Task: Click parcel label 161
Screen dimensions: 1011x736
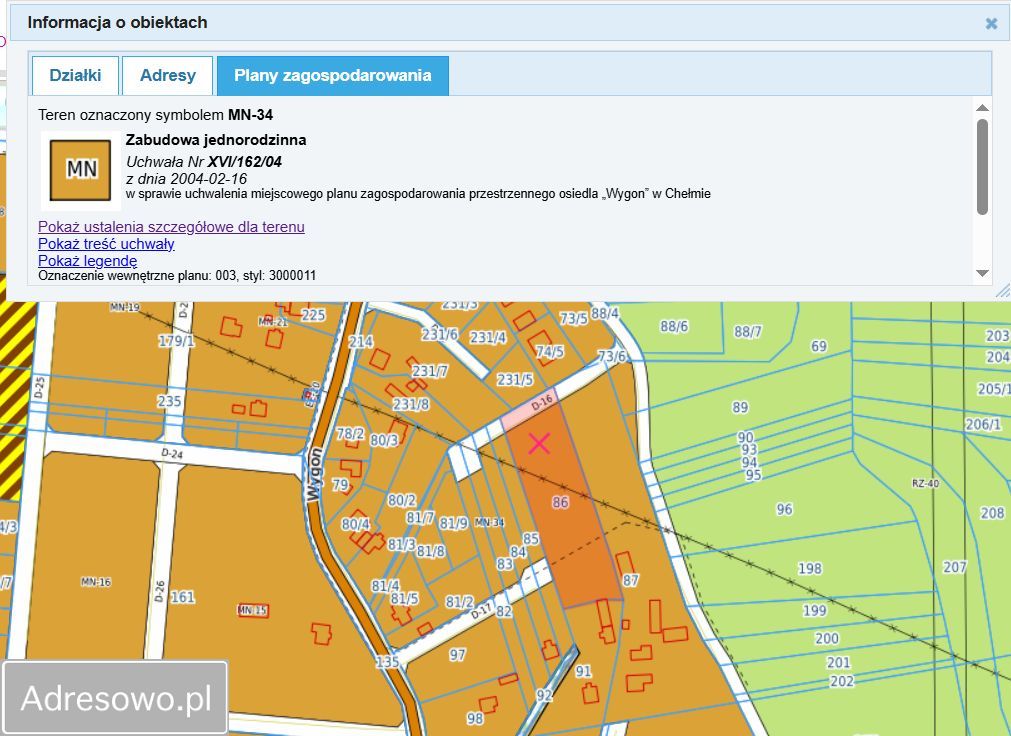Action: click(182, 597)
